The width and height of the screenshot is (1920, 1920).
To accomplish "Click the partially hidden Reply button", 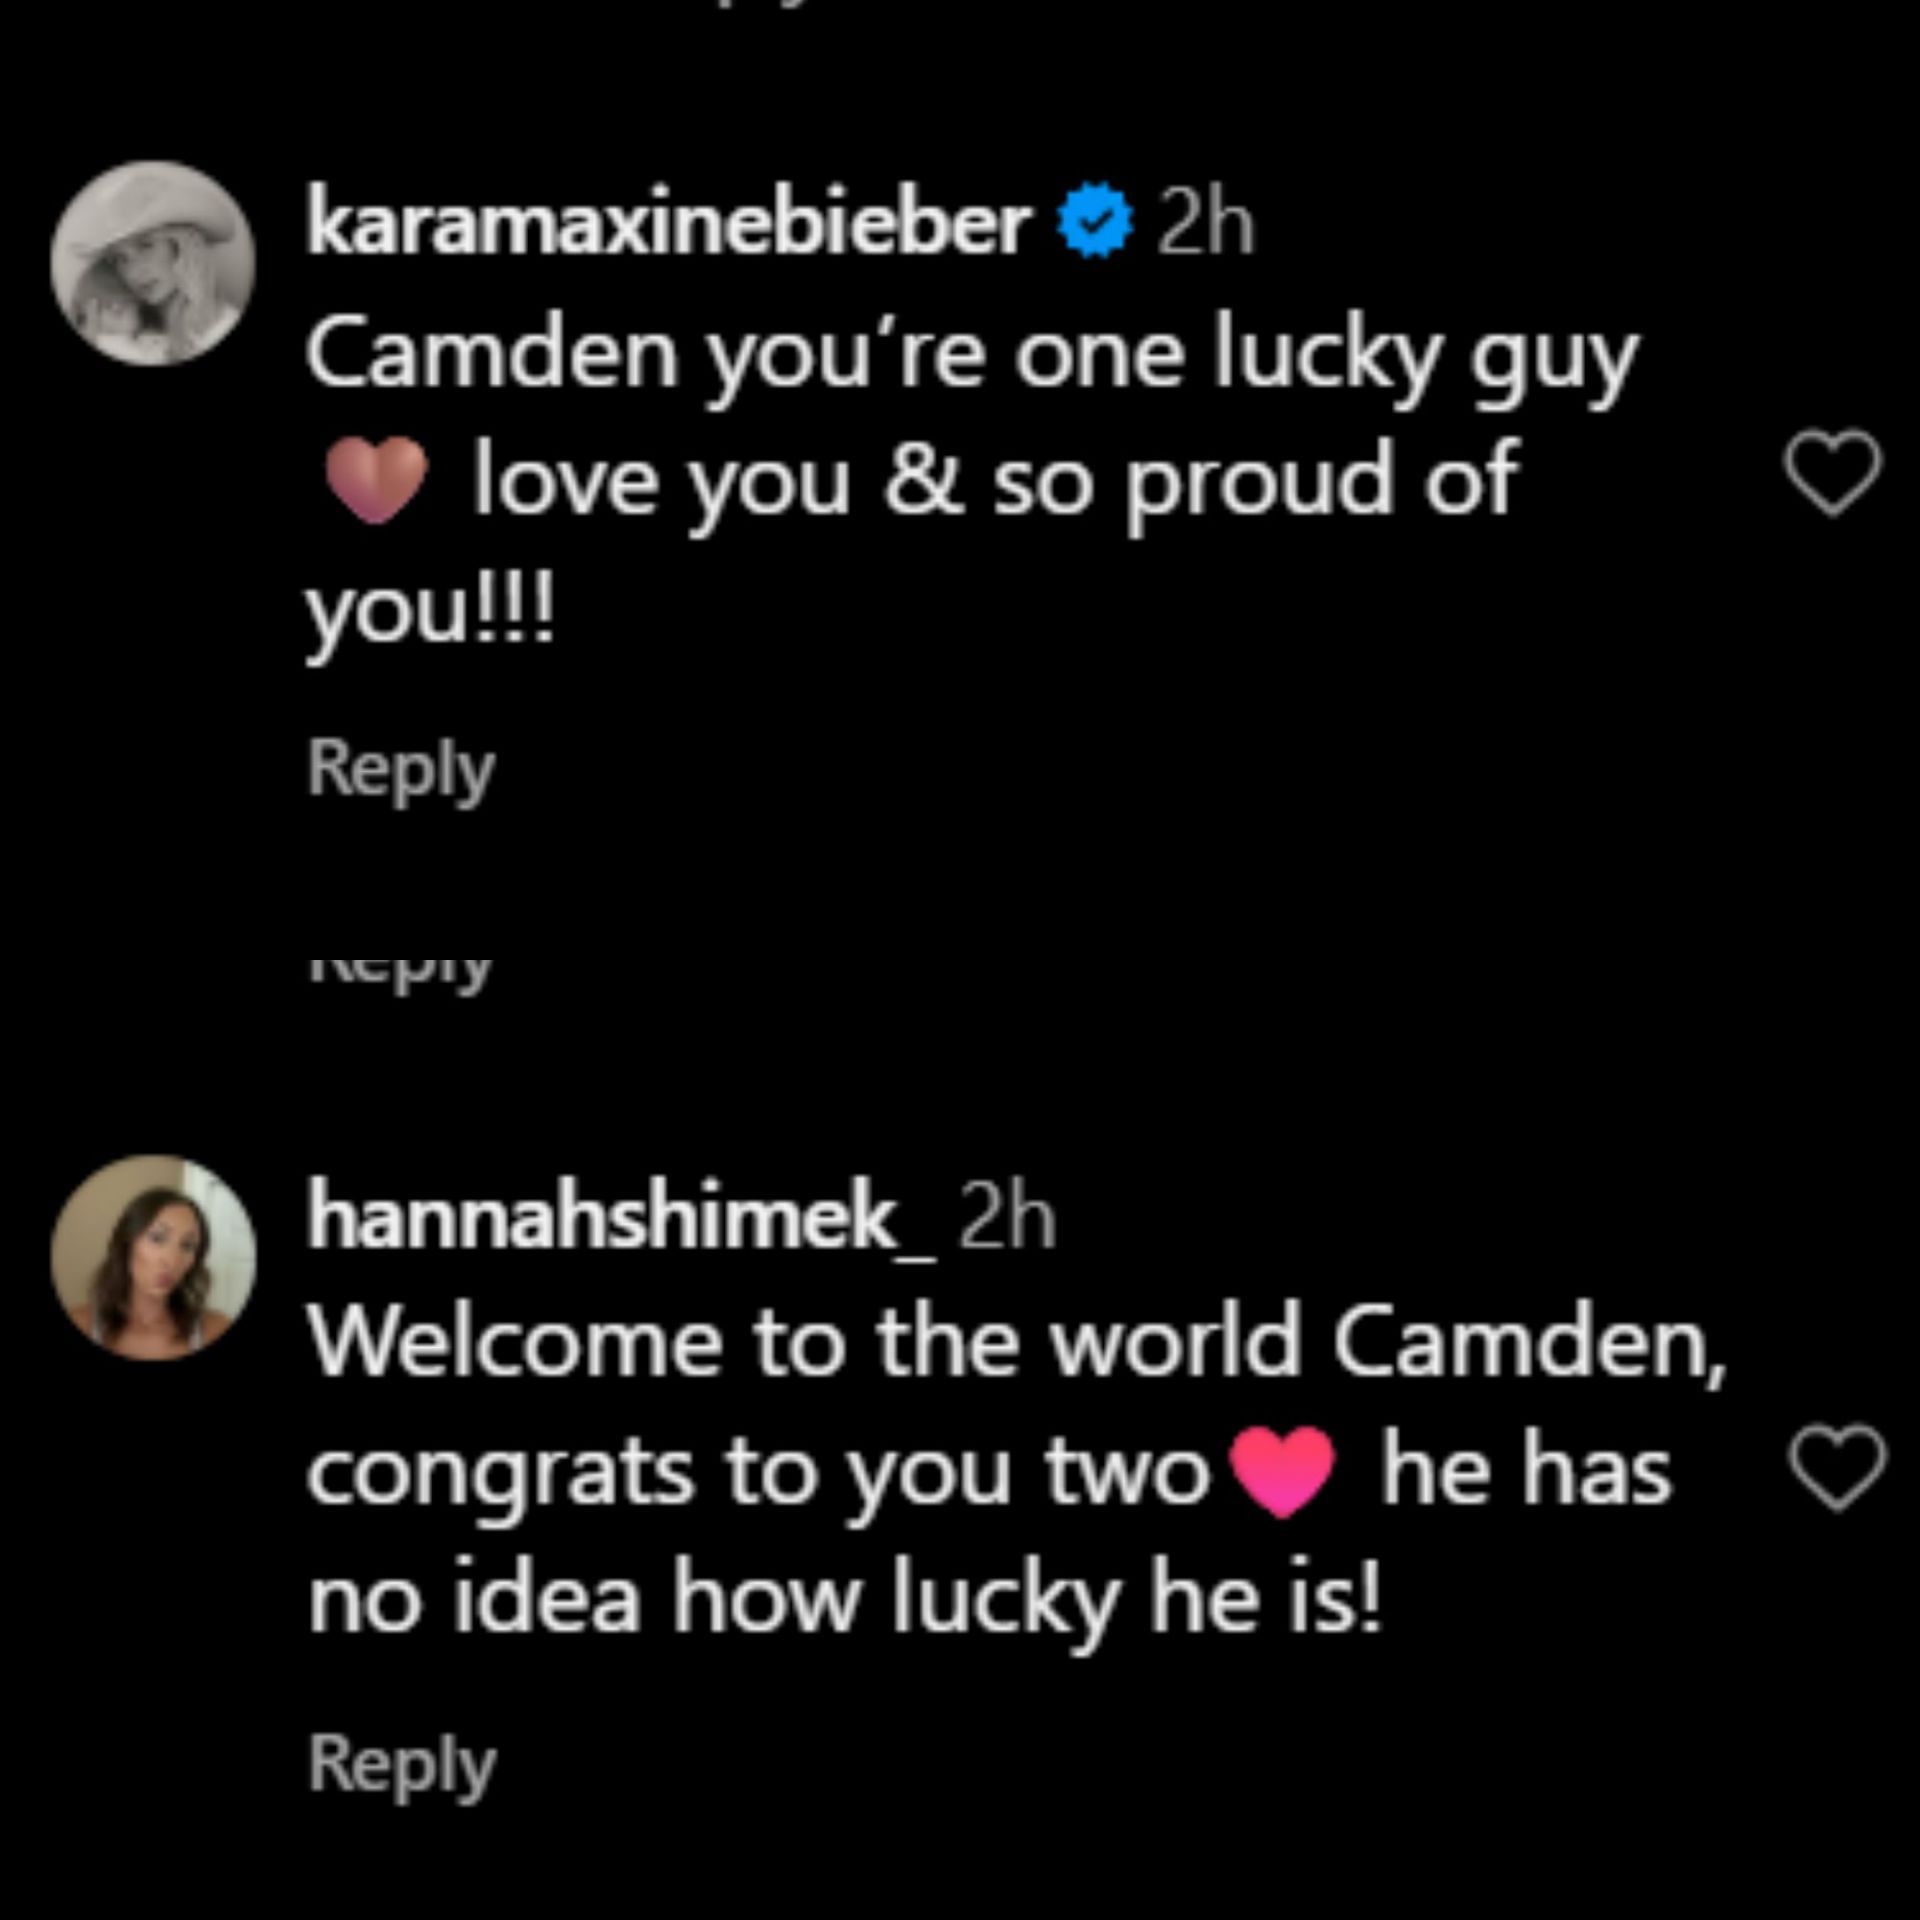I will pos(400,969).
